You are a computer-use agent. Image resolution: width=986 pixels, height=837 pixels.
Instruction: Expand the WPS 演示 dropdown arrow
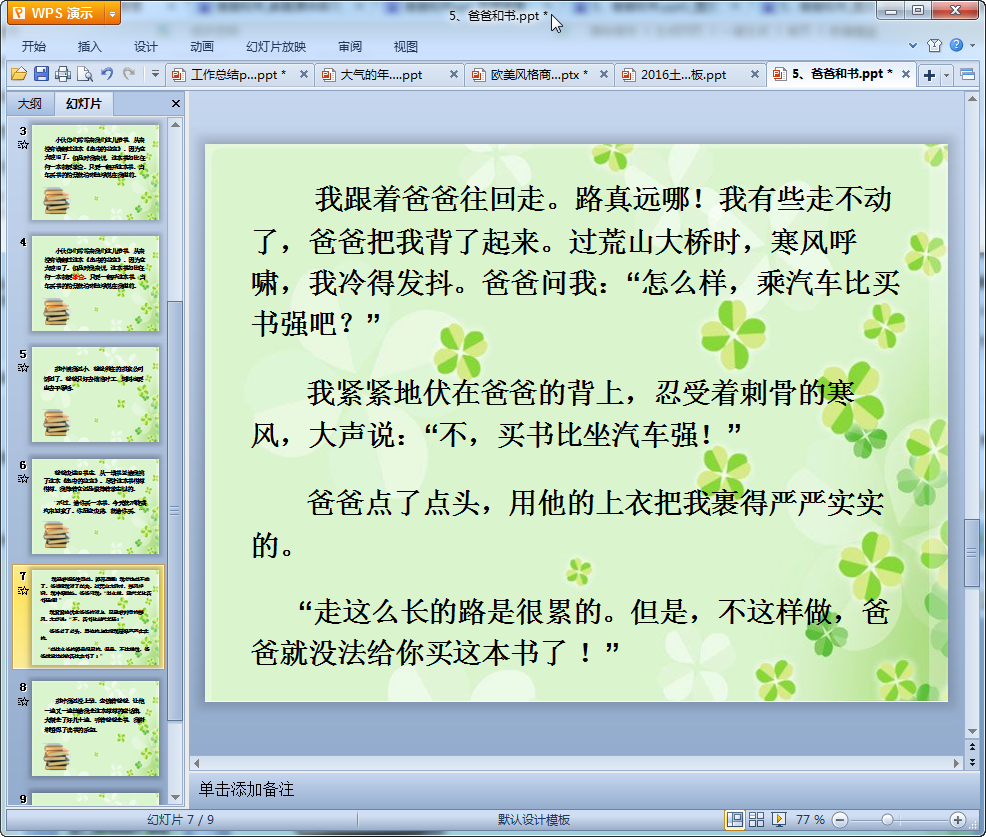point(113,13)
